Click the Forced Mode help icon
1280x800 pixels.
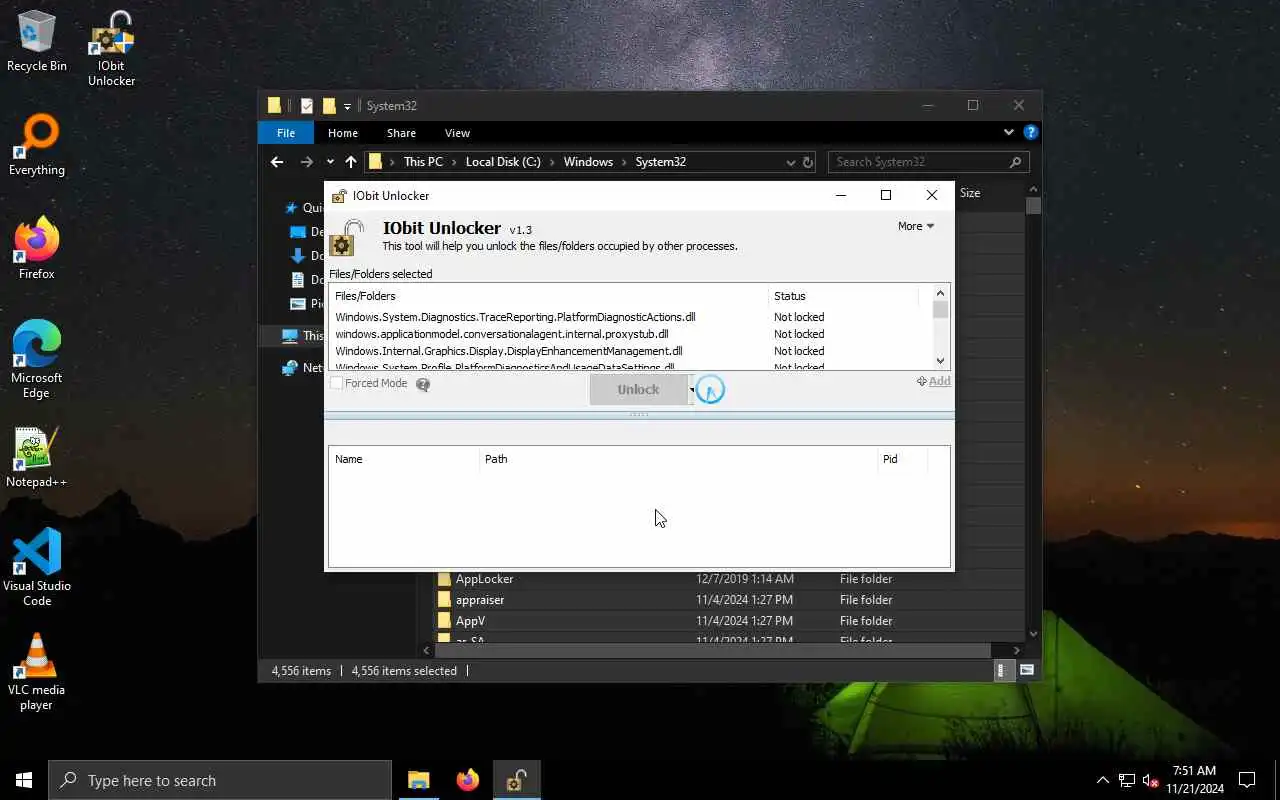[423, 384]
